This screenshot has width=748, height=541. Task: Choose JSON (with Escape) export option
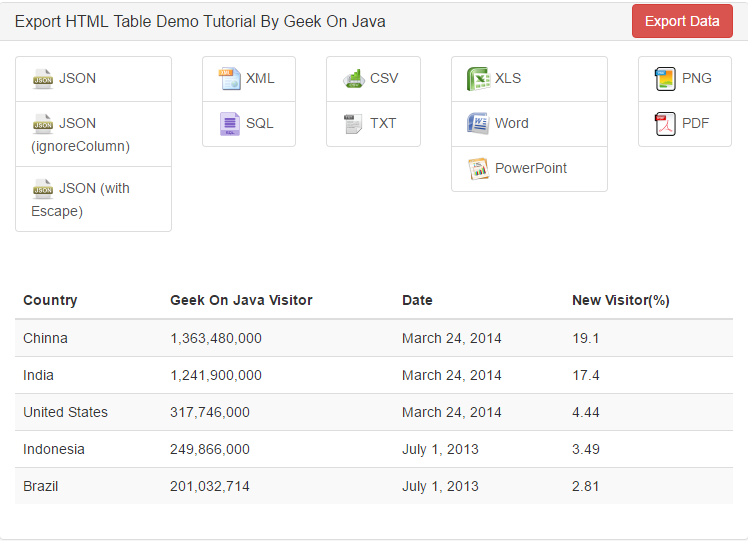click(80, 199)
